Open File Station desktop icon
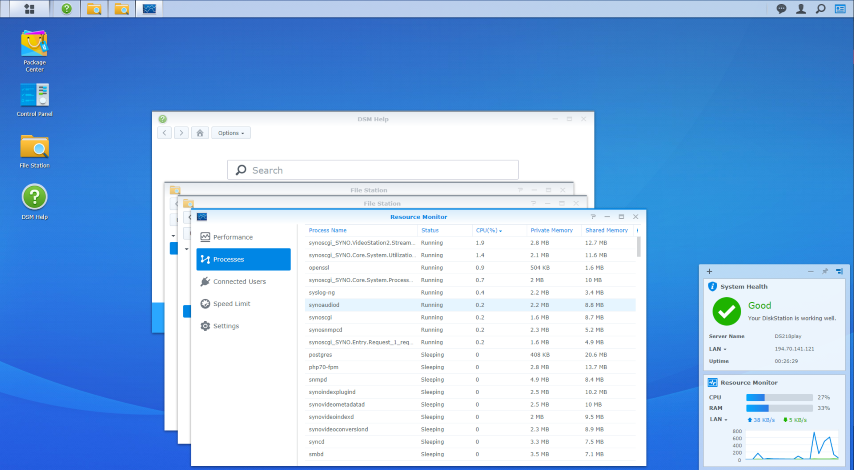Image resolution: width=854 pixels, height=470 pixels. 34,151
